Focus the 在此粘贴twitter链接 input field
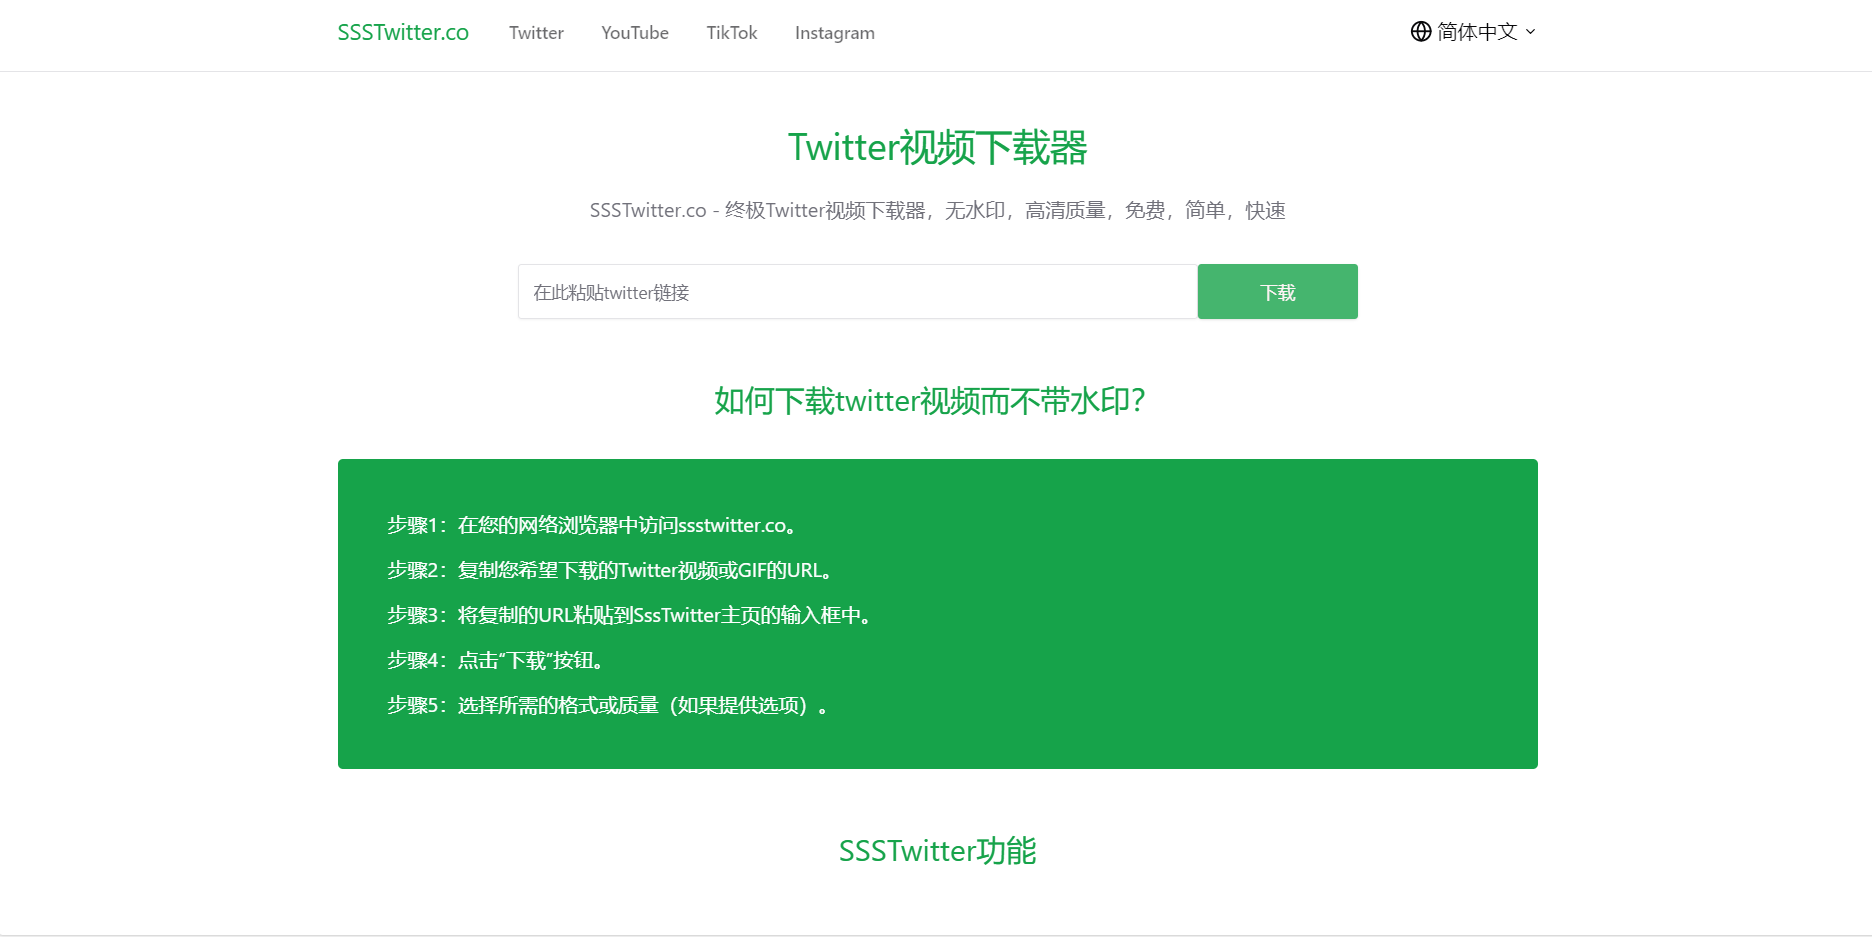1872x937 pixels. pos(858,292)
